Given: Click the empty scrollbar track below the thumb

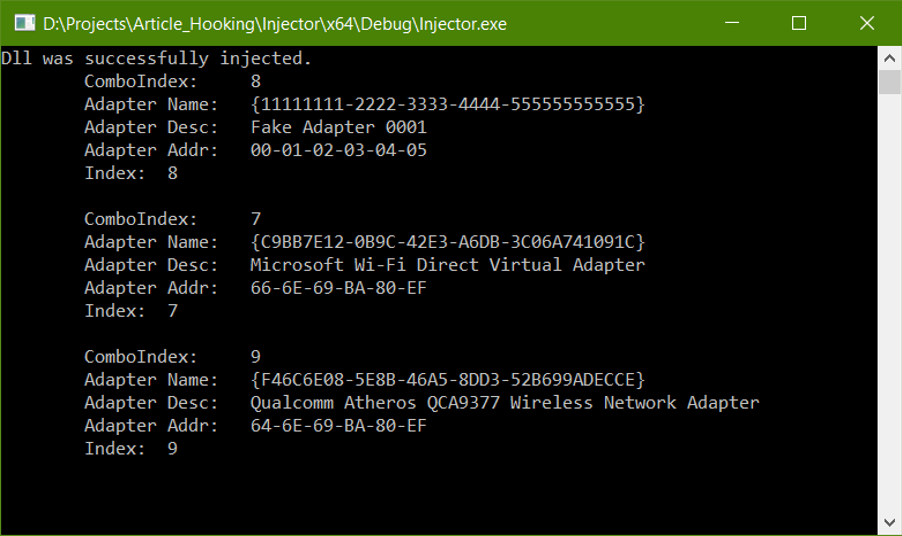Looking at the screenshot, I should [890, 300].
